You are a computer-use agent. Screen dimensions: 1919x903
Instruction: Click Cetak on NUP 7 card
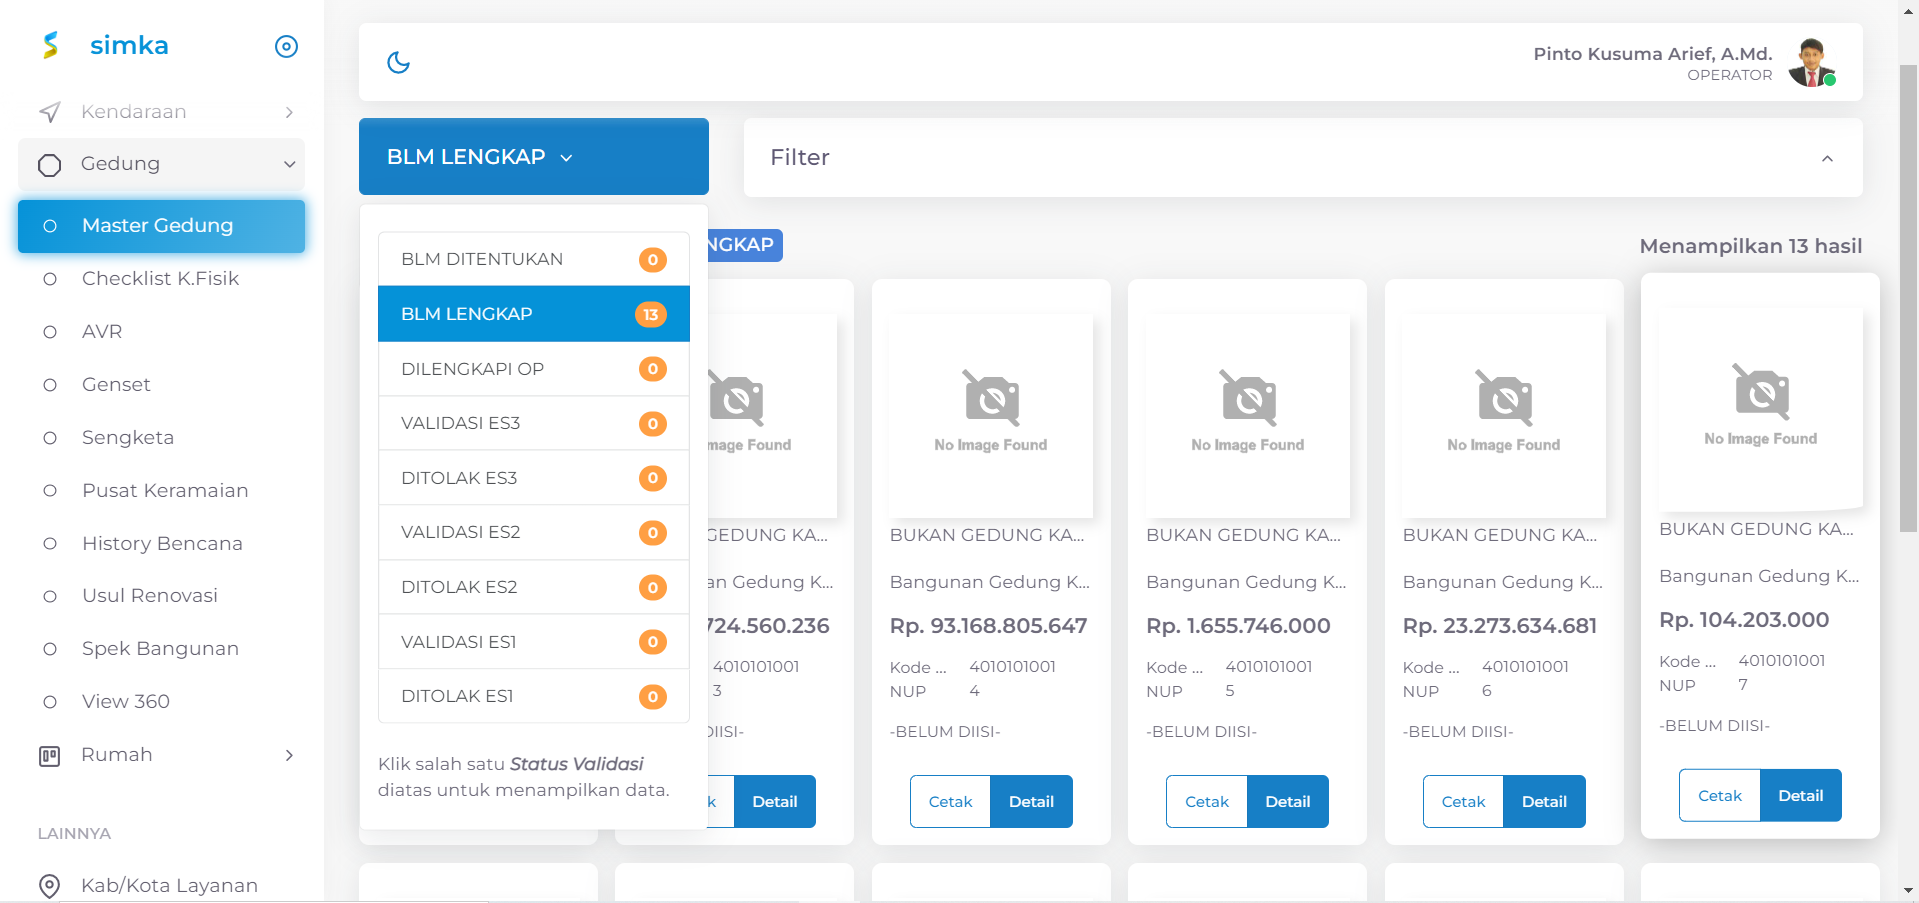coord(1720,796)
